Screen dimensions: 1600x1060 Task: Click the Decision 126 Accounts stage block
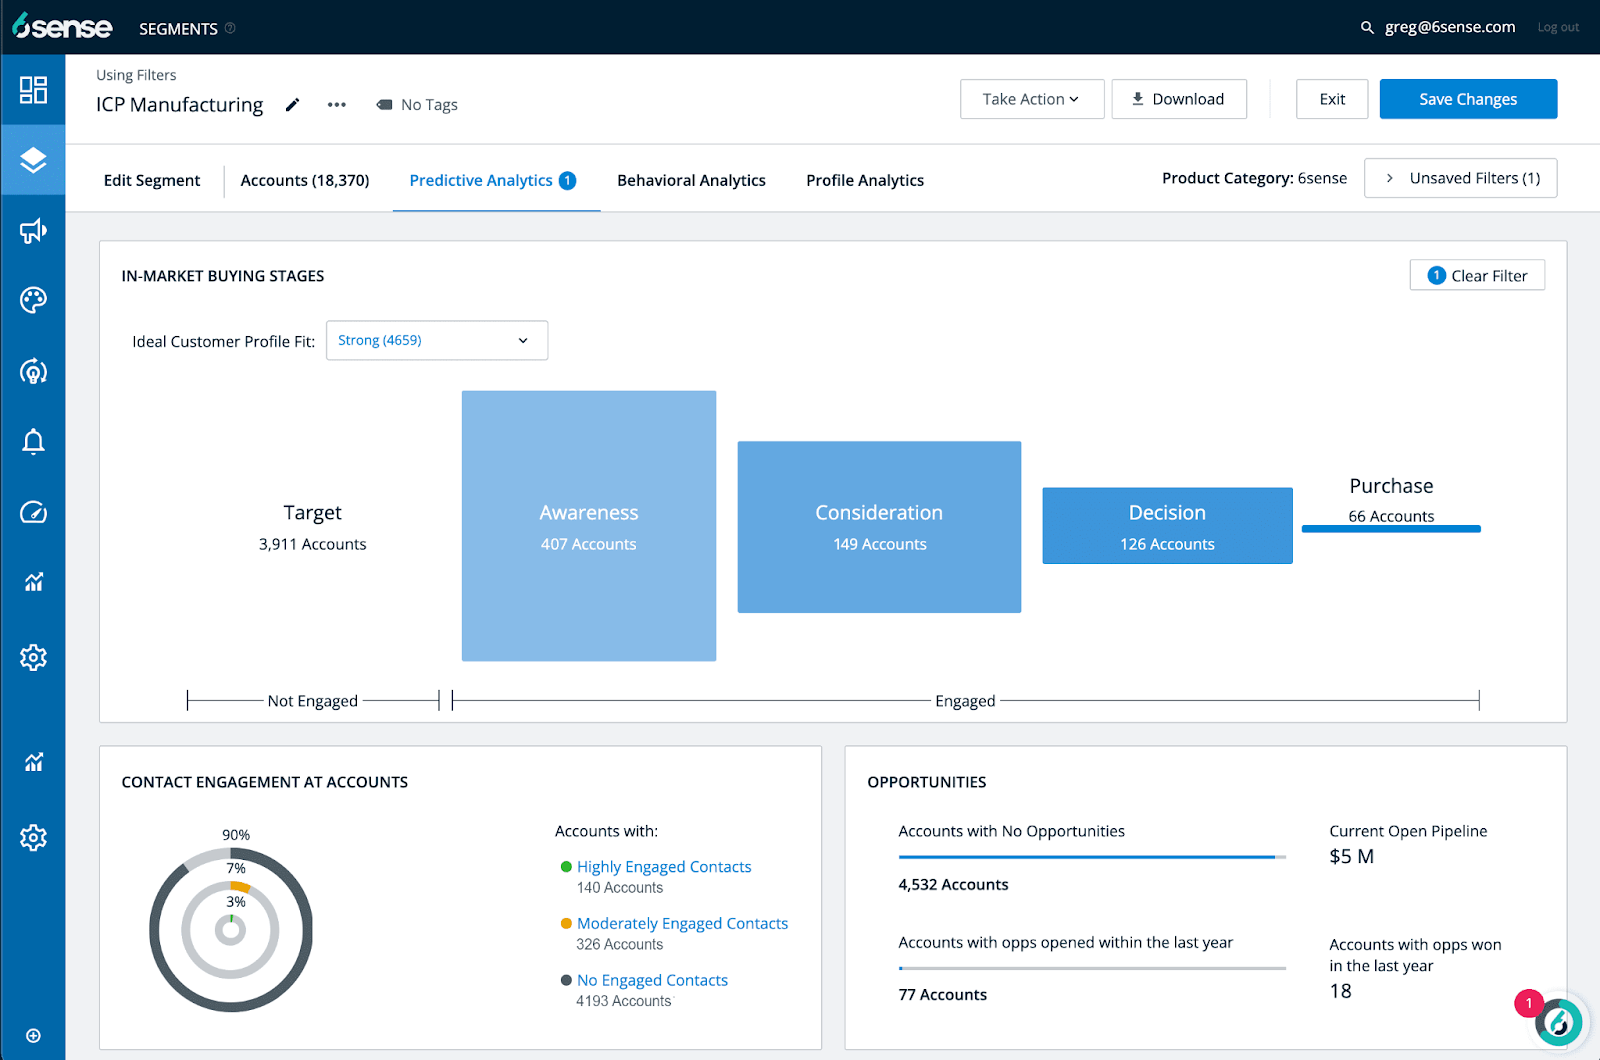click(x=1167, y=526)
